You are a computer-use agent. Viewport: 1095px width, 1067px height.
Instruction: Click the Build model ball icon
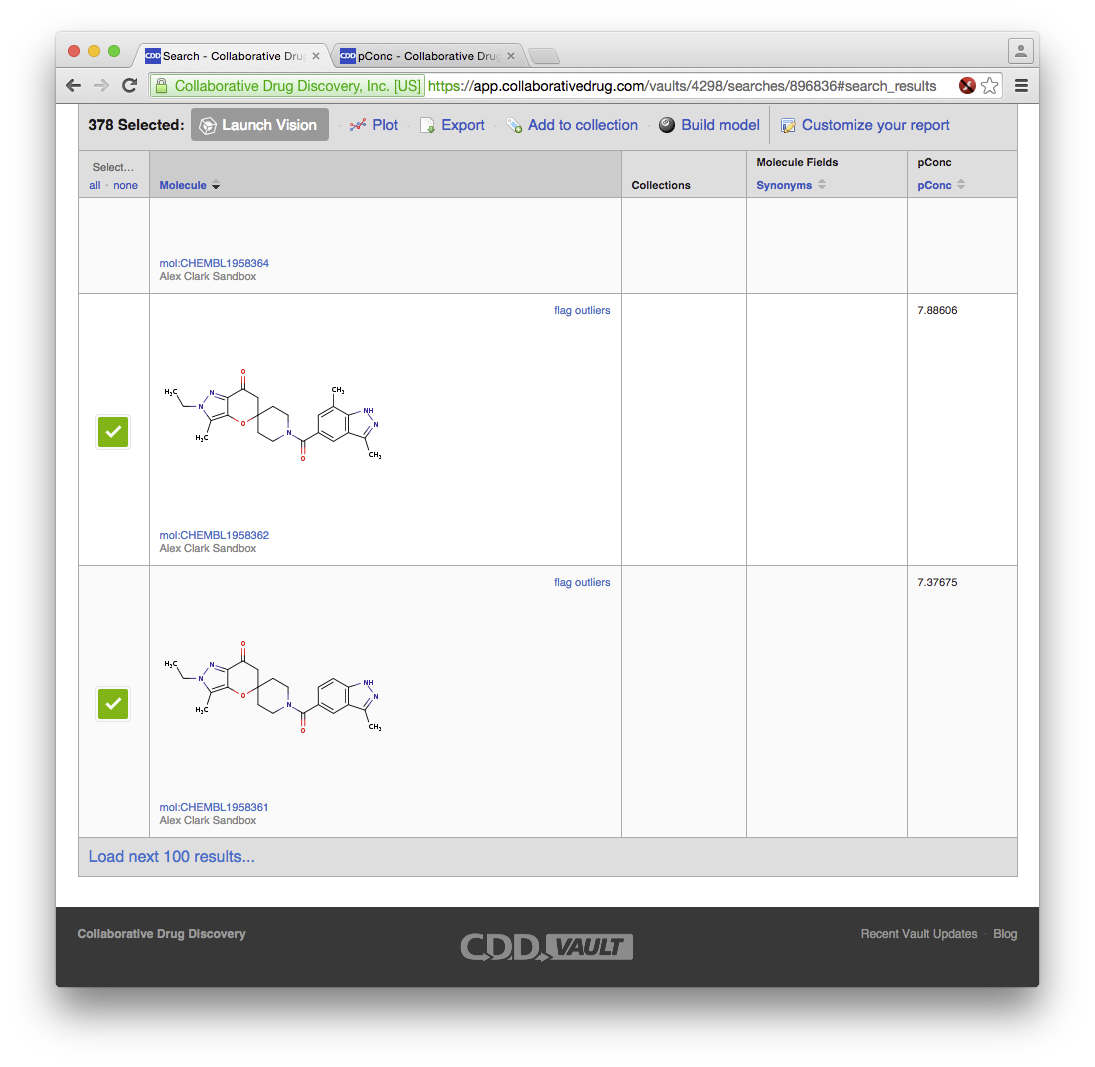667,125
